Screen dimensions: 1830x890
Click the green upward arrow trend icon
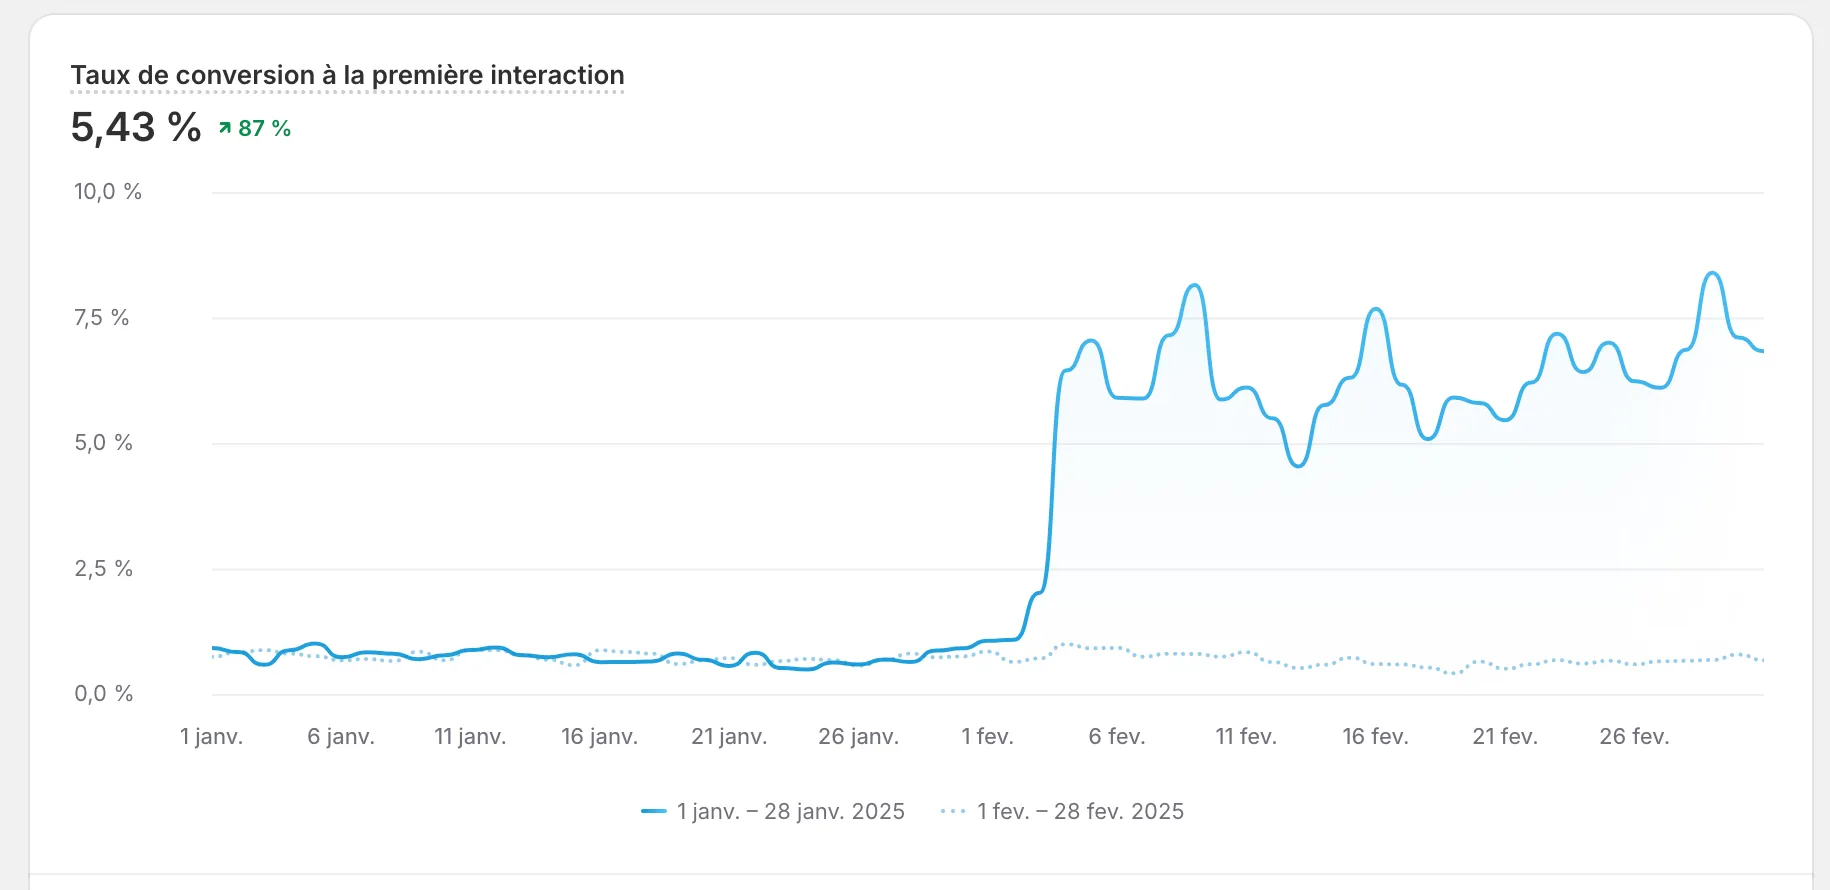(225, 128)
